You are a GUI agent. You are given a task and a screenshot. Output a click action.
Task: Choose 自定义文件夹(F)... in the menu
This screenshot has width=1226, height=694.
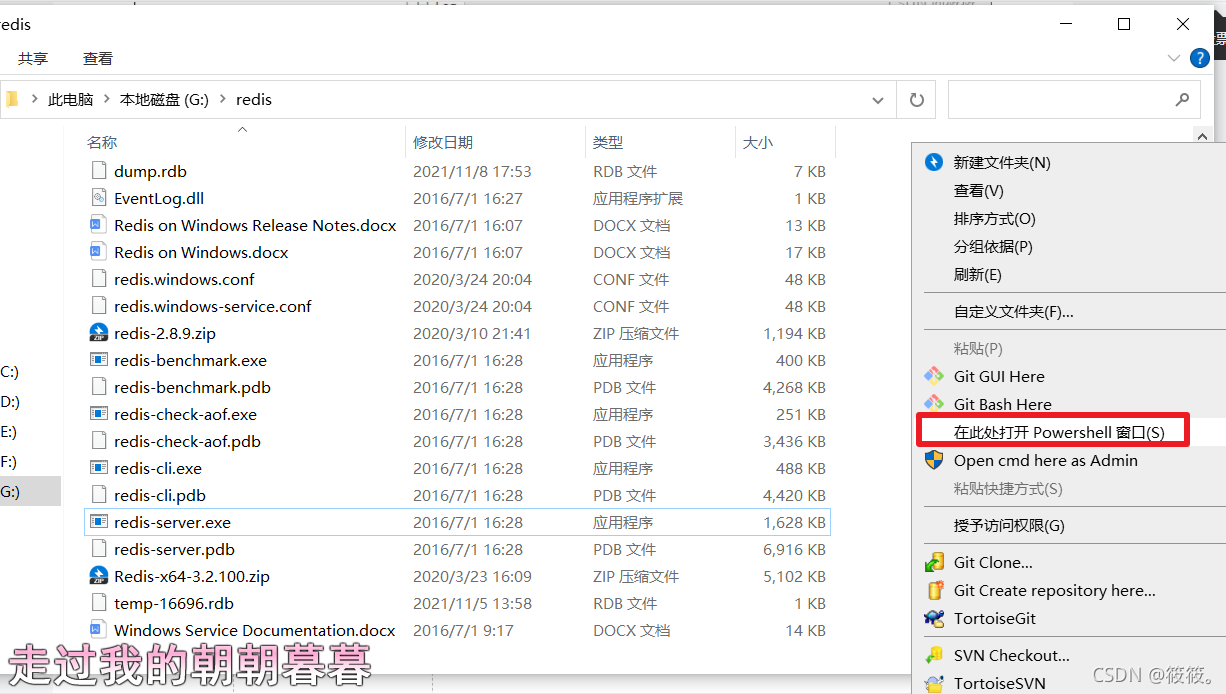point(1014,311)
